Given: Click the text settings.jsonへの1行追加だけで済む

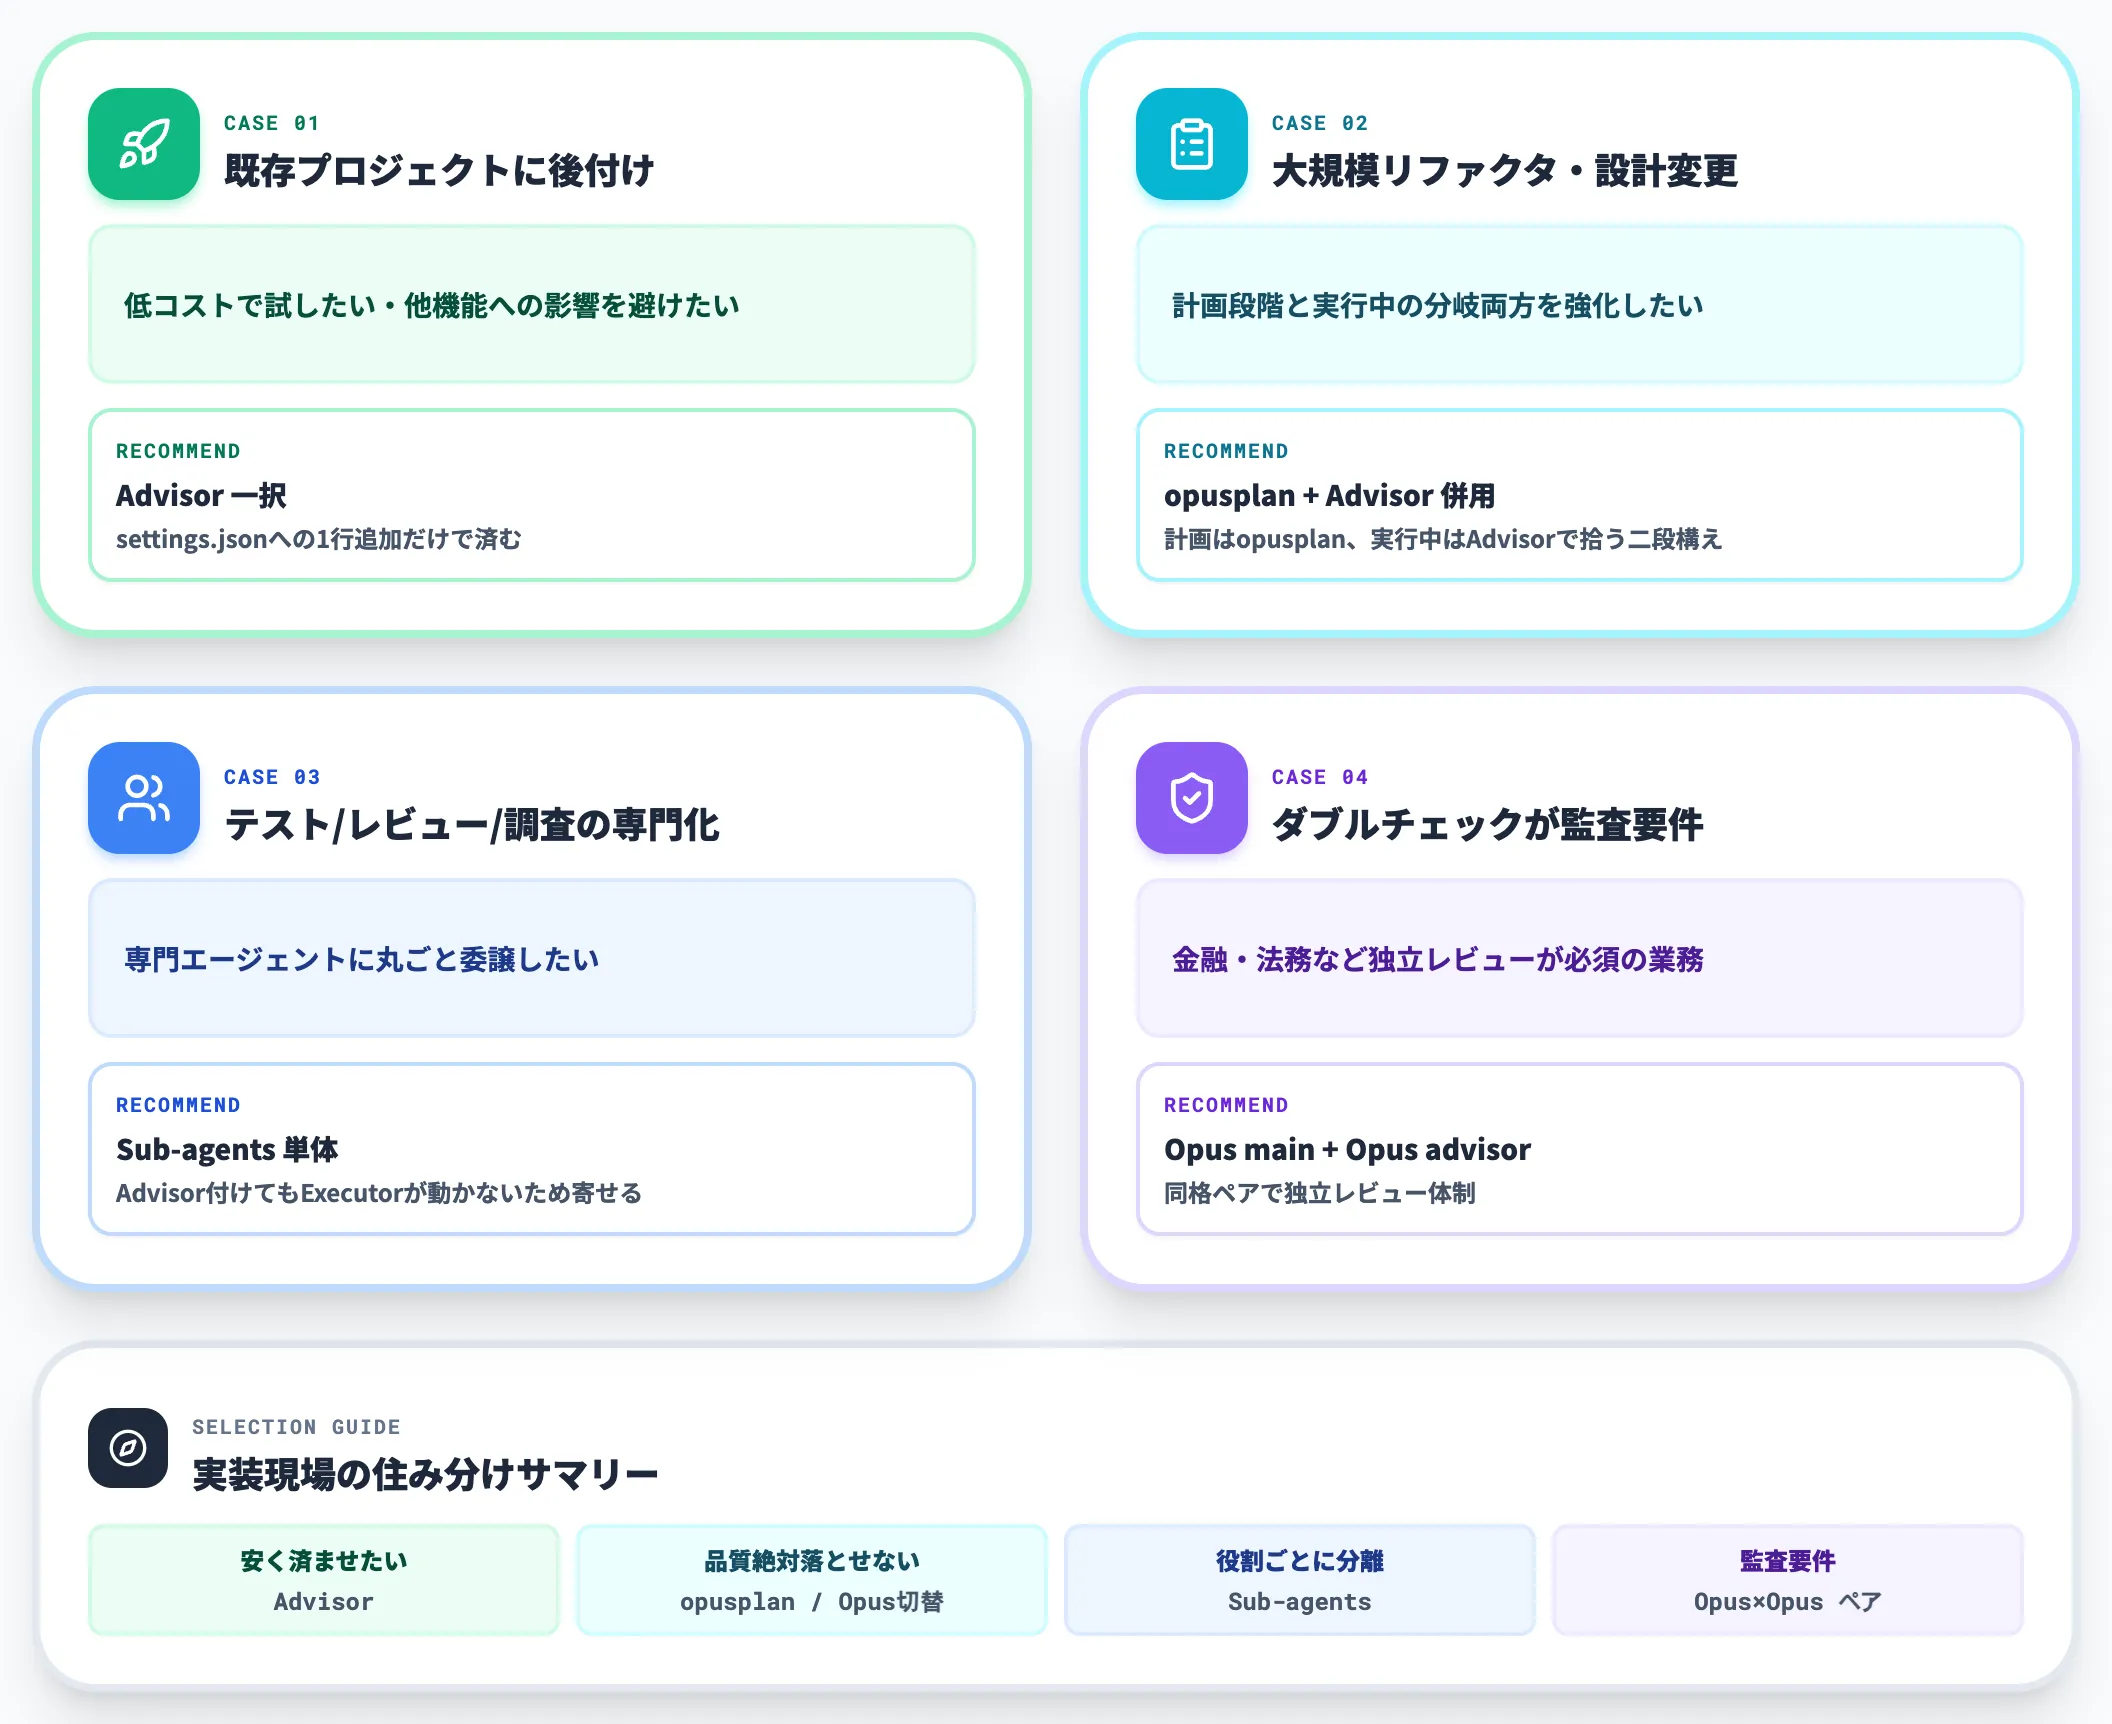Looking at the screenshot, I should coord(319,540).
